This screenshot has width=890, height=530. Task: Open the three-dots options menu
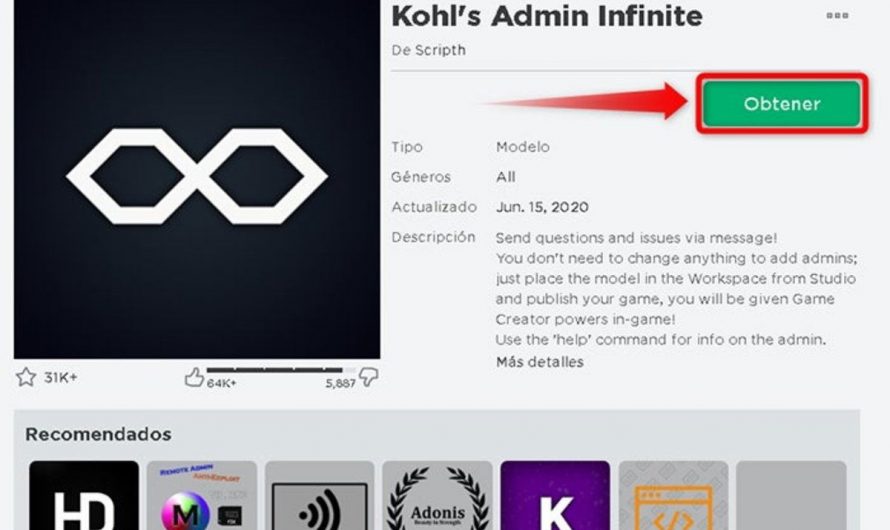coord(837,16)
